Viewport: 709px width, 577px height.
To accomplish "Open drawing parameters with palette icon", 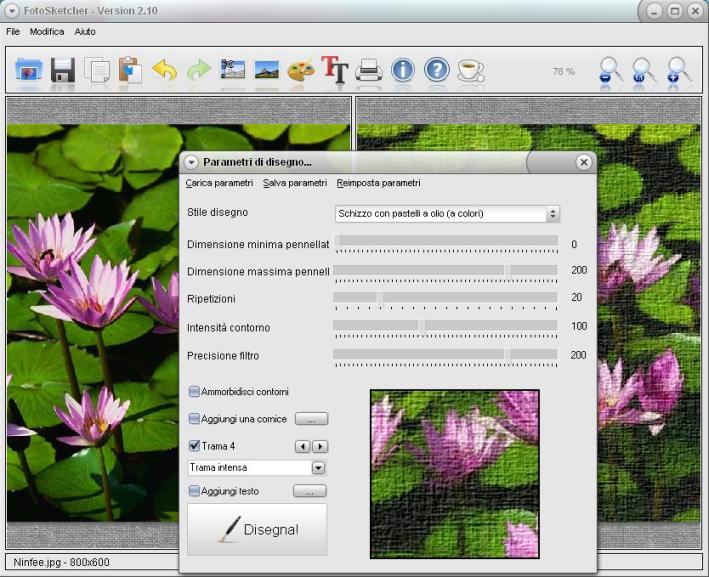I will click(300, 70).
